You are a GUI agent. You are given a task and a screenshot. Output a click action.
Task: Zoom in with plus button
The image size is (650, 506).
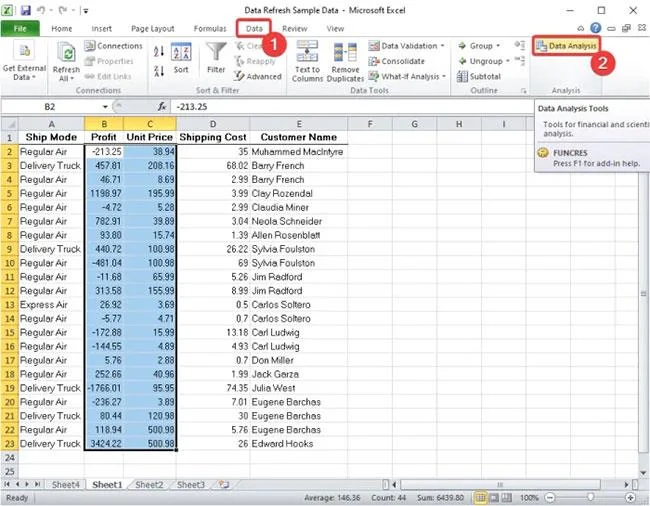click(x=630, y=497)
